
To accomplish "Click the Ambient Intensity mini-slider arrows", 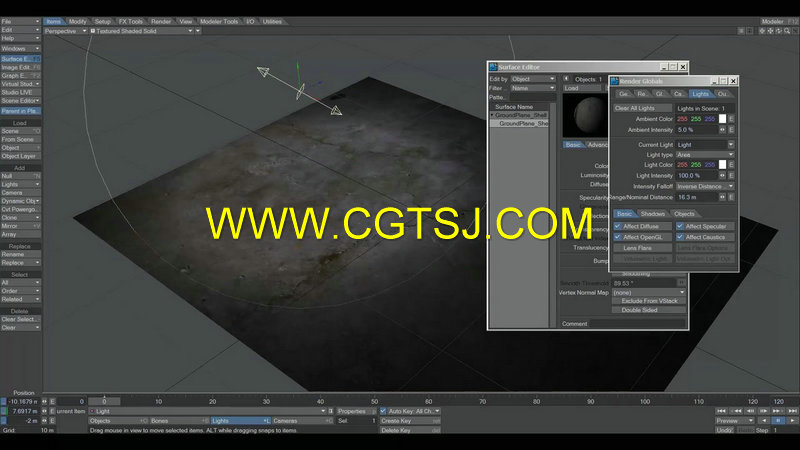I will [722, 130].
